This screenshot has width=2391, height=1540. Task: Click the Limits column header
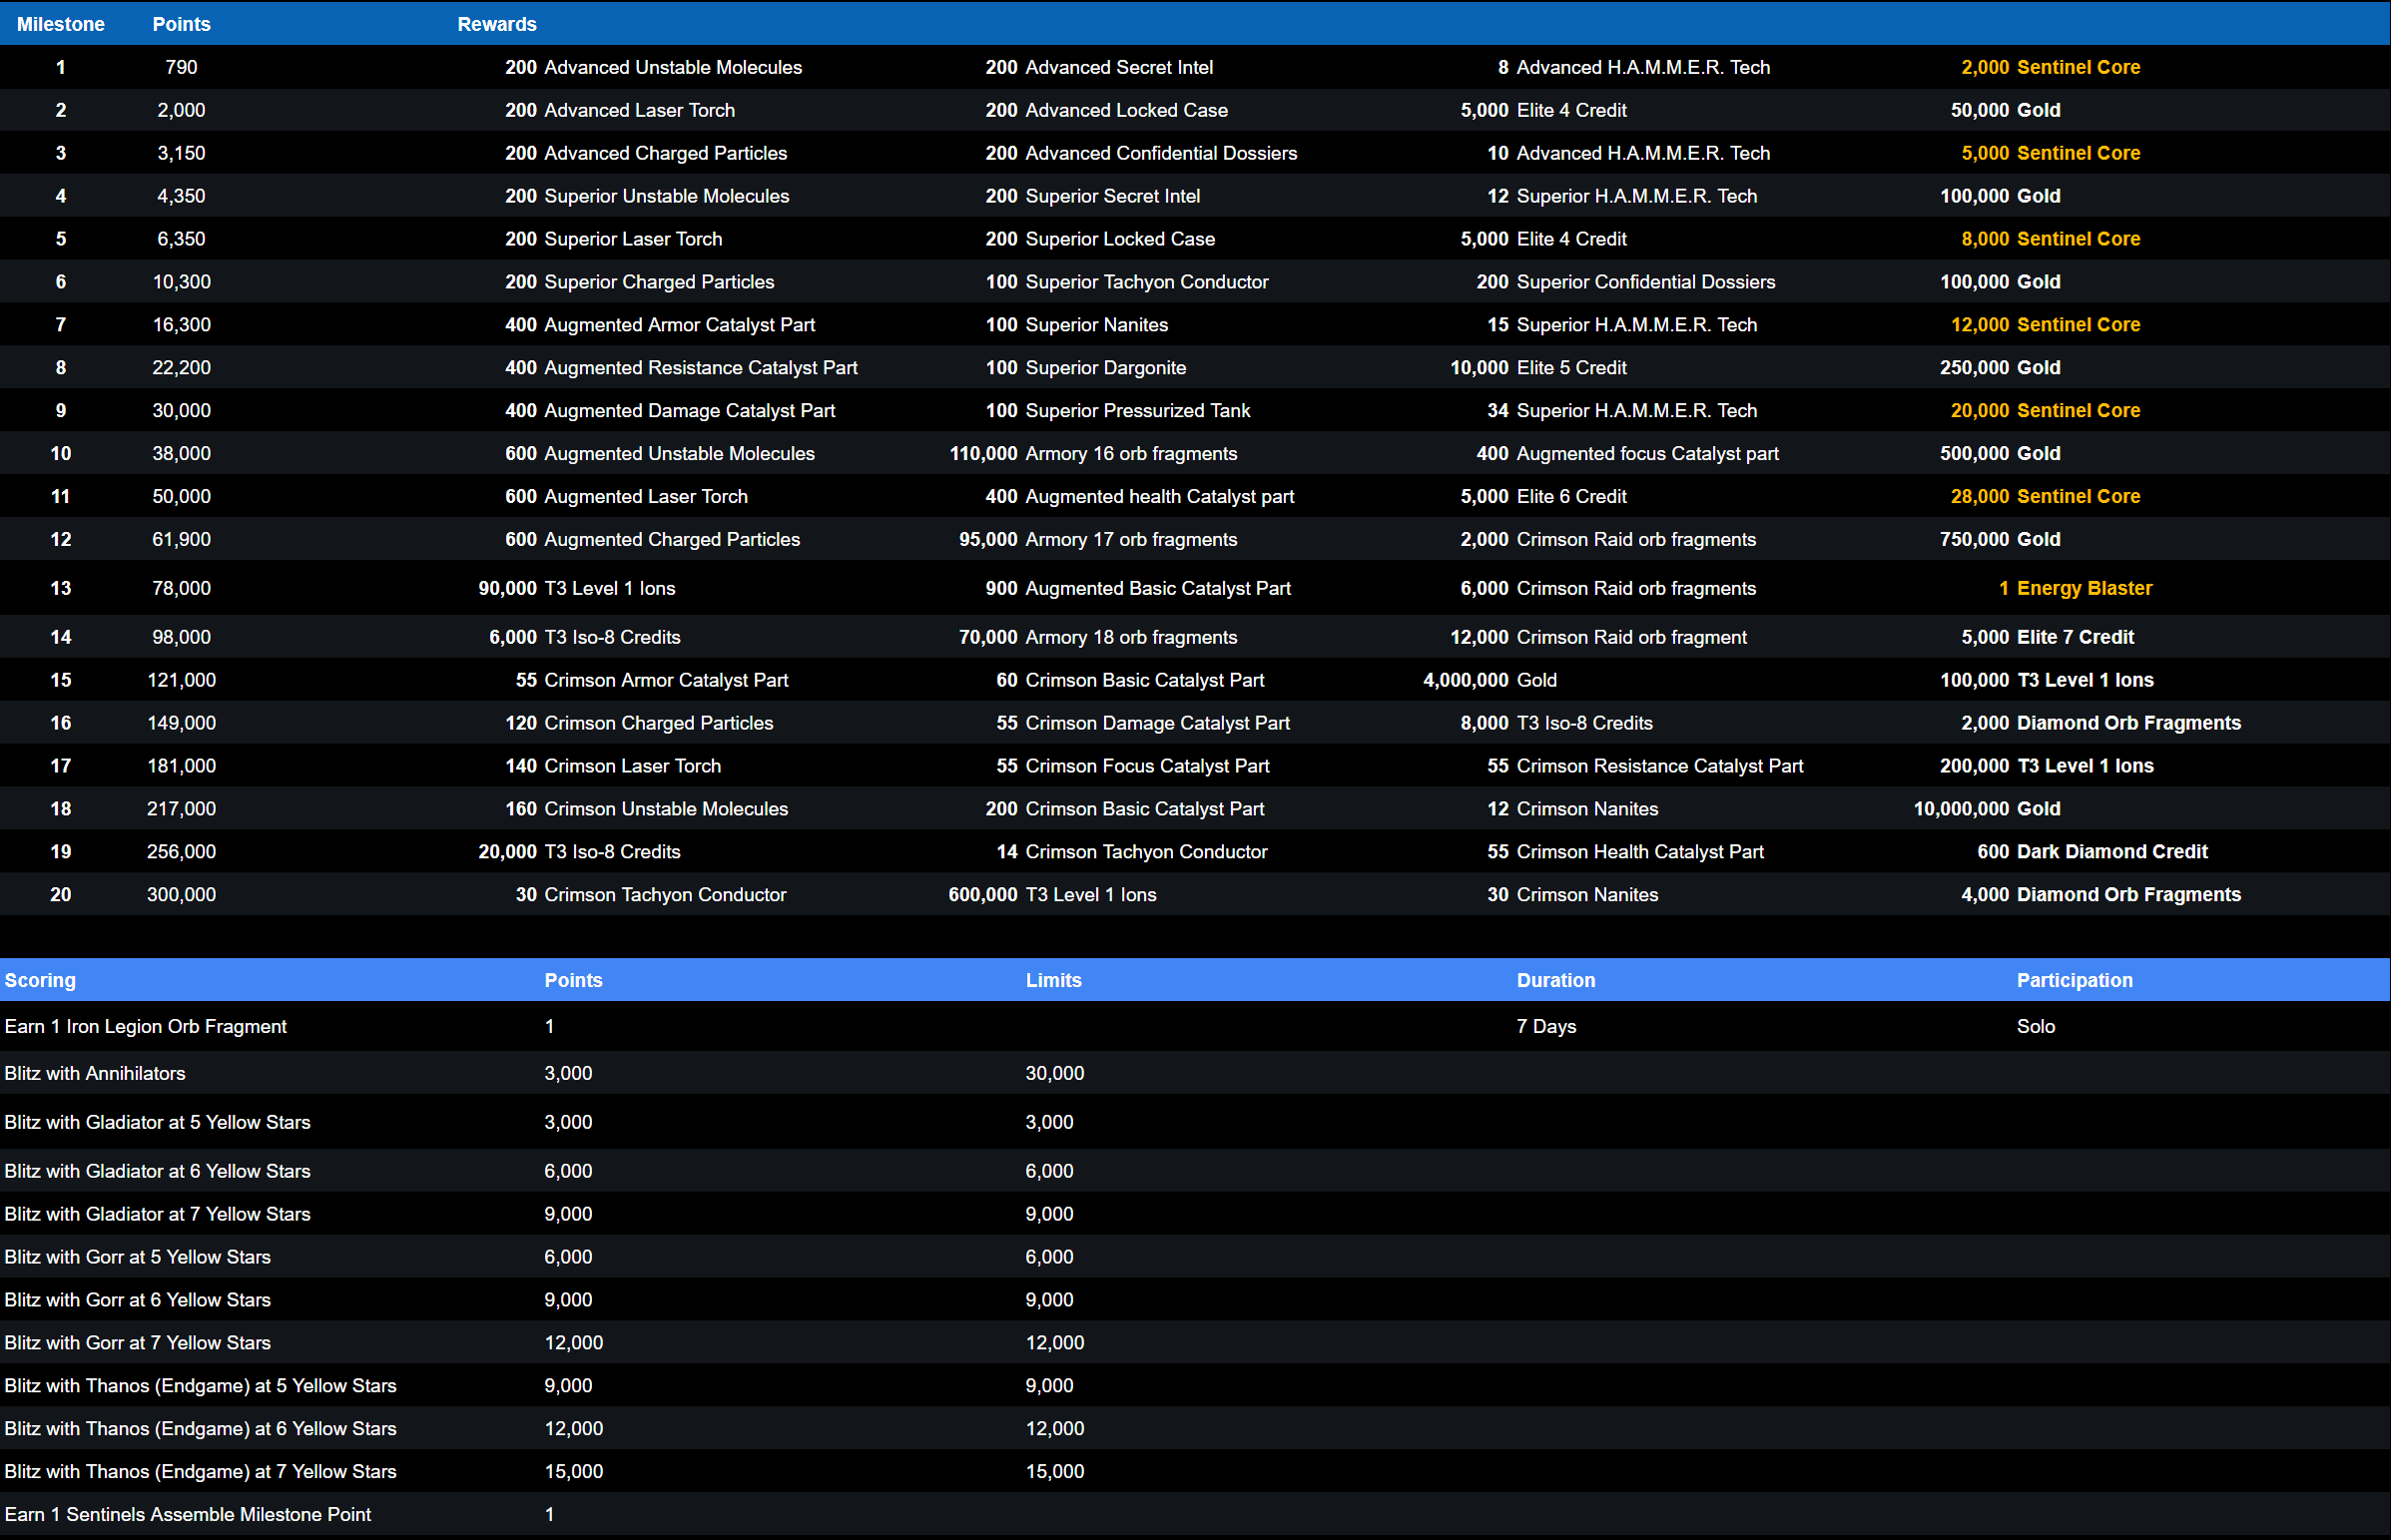[1053, 980]
